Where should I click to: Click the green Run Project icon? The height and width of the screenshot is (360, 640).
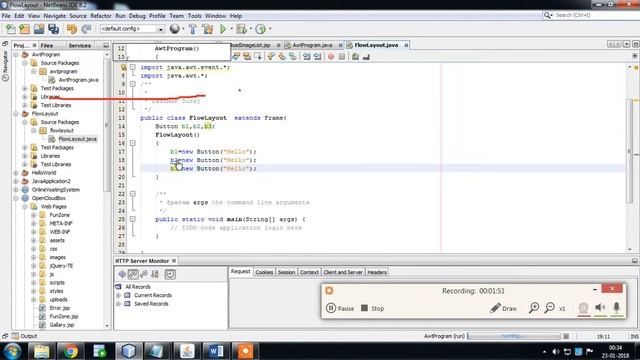(223, 29)
